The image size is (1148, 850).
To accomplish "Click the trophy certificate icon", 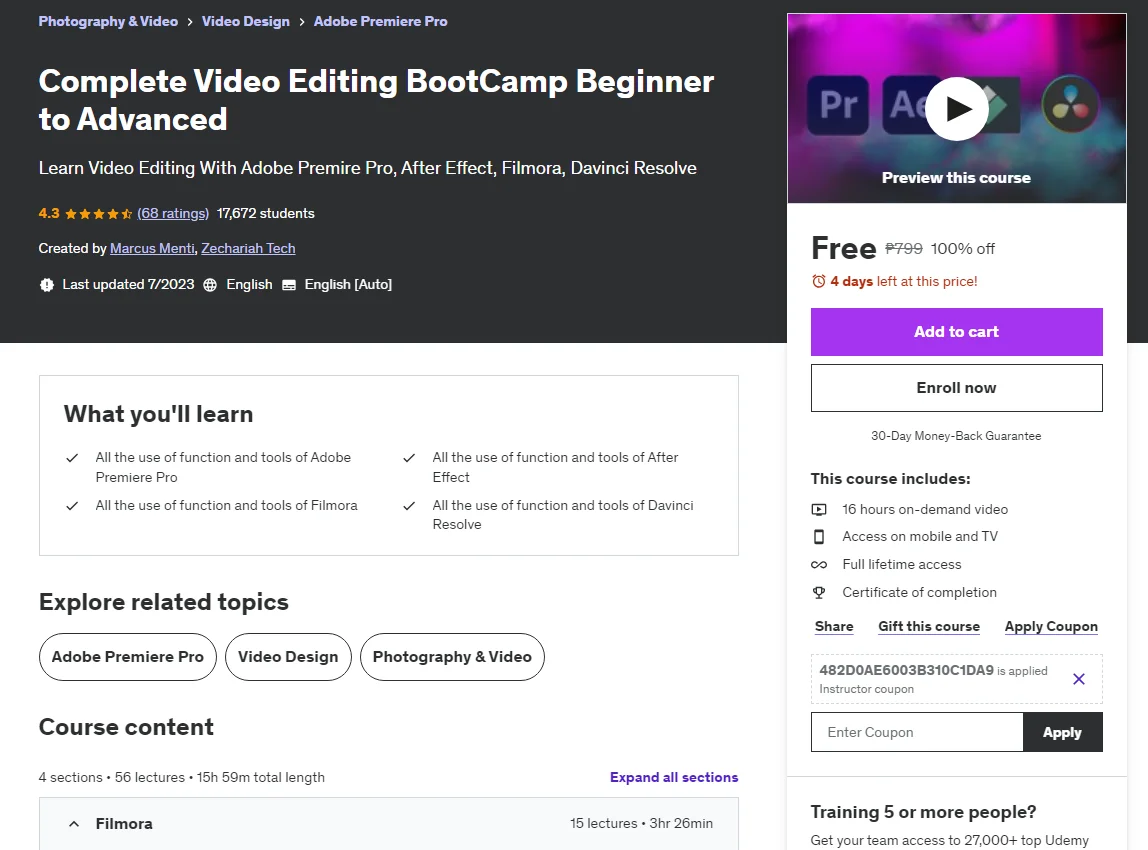I will (819, 592).
